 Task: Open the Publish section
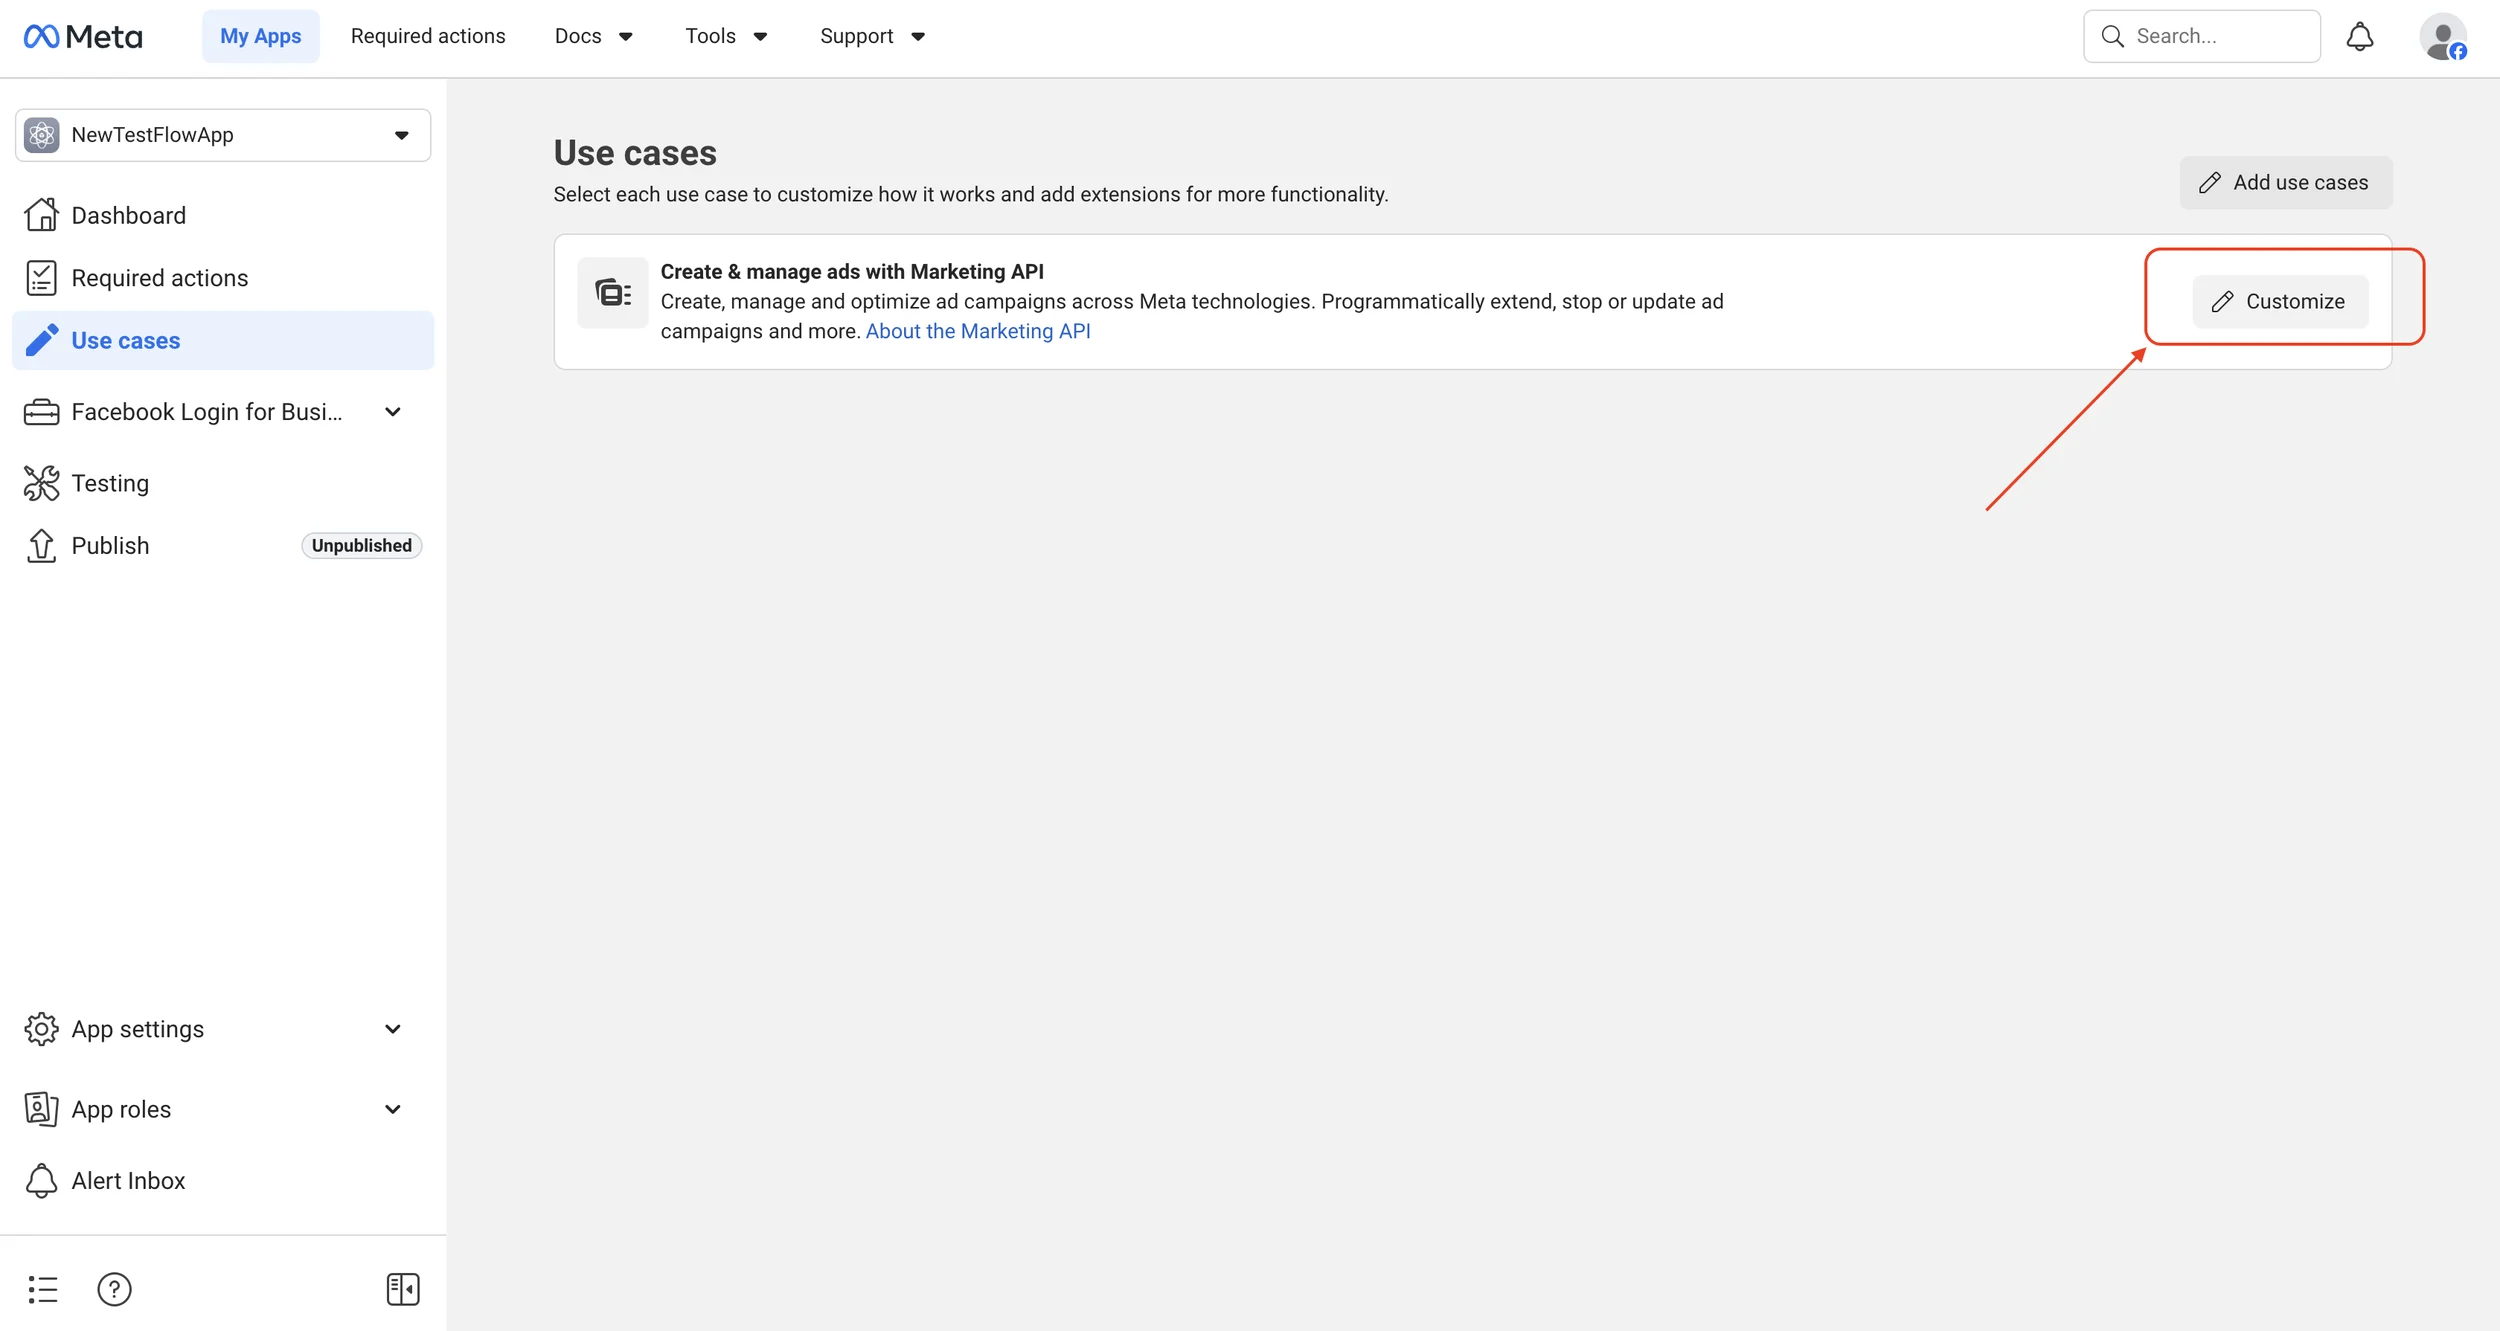[223, 545]
